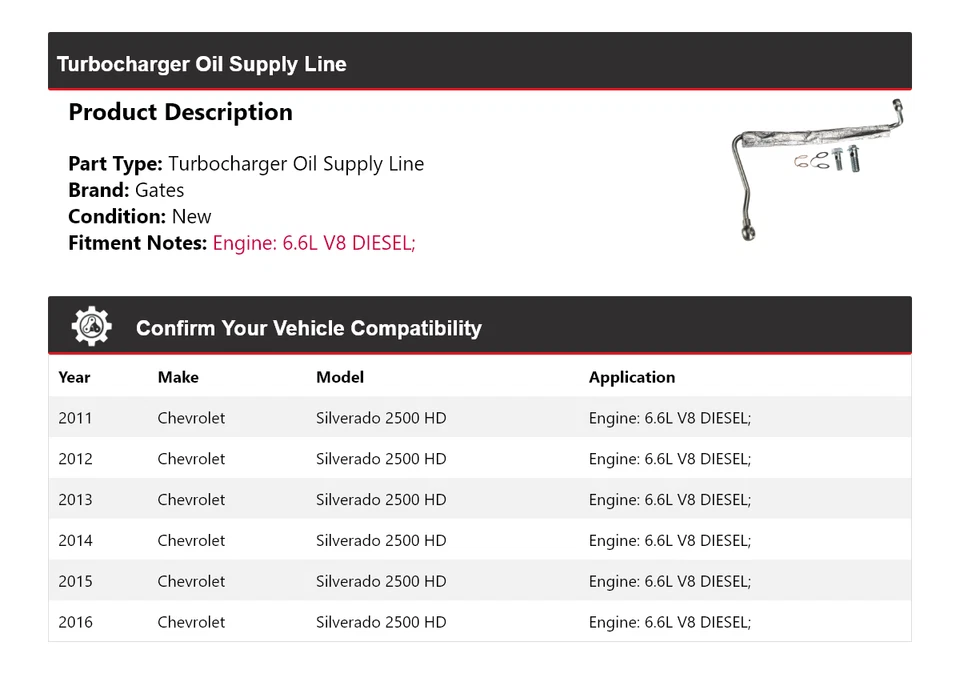Click the Product Description heading
The width and height of the screenshot is (960, 674).
point(180,112)
